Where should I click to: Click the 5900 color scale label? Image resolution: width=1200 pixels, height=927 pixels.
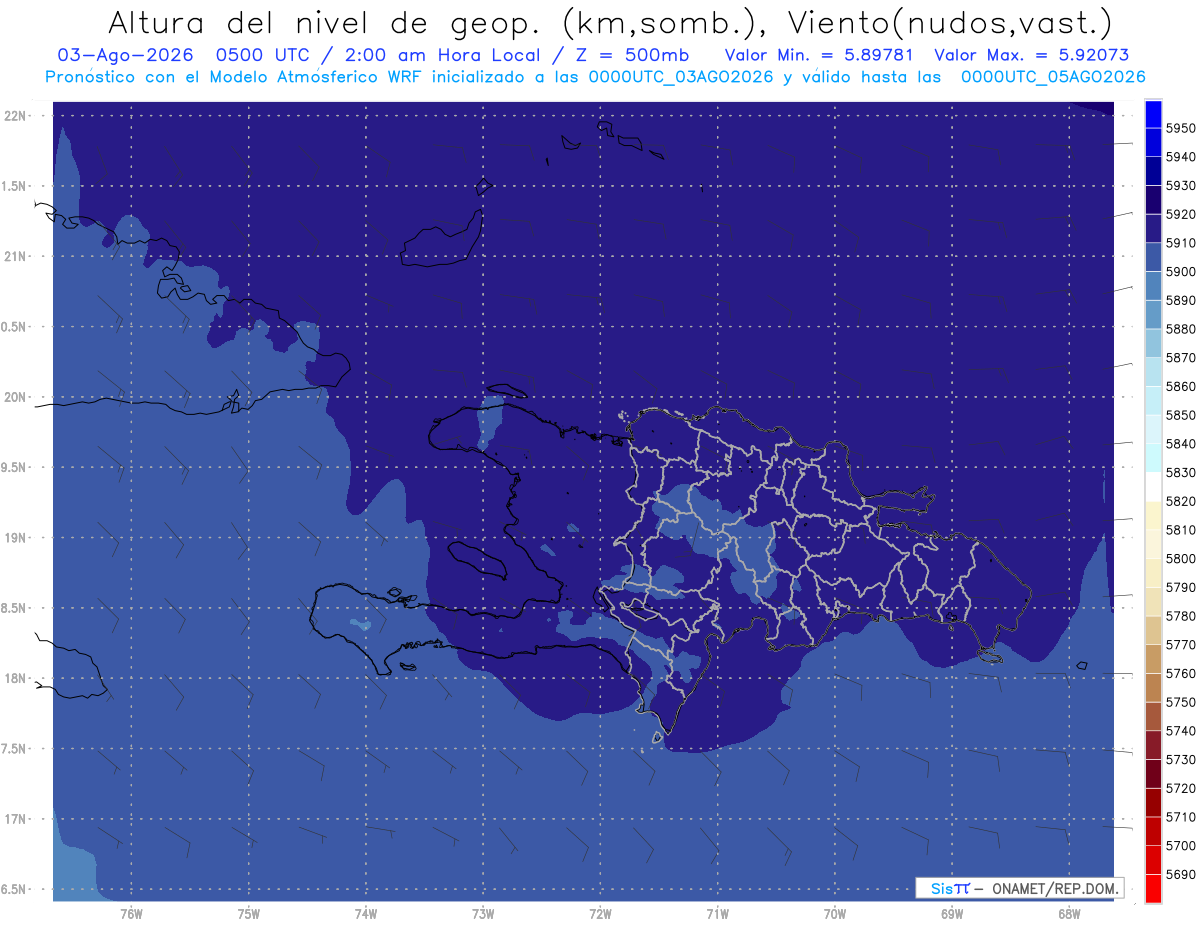pos(1180,272)
